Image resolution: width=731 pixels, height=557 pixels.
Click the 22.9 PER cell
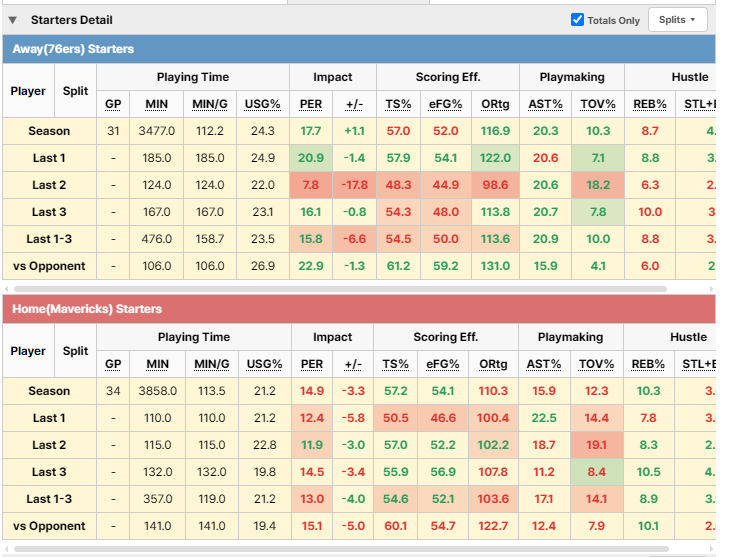(311, 266)
